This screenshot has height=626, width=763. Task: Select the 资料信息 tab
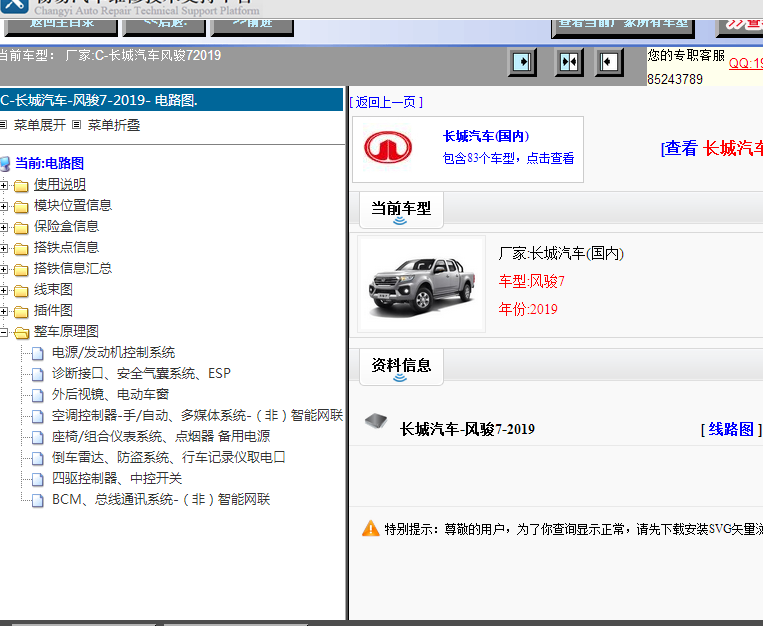point(401,367)
